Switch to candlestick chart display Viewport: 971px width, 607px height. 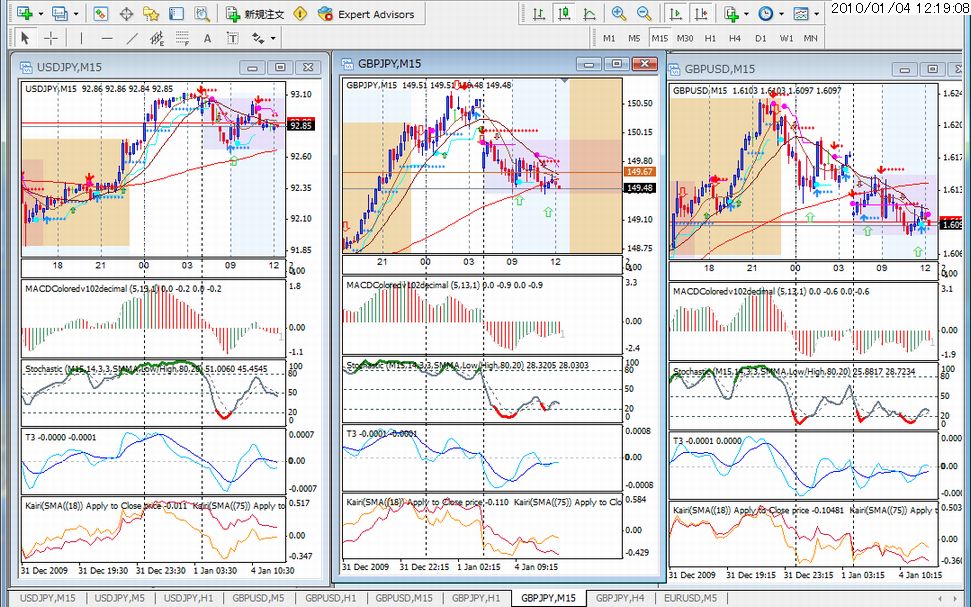(564, 13)
